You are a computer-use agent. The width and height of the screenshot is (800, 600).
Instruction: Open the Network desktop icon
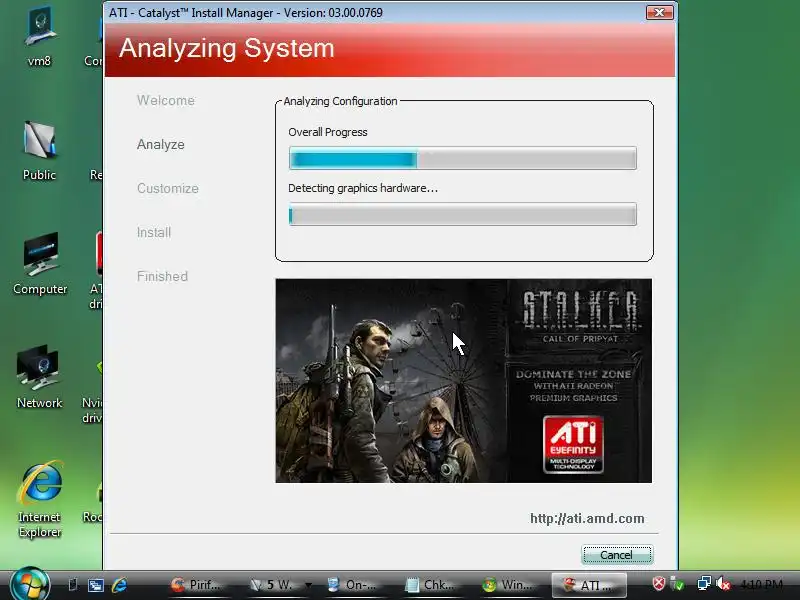pos(39,378)
